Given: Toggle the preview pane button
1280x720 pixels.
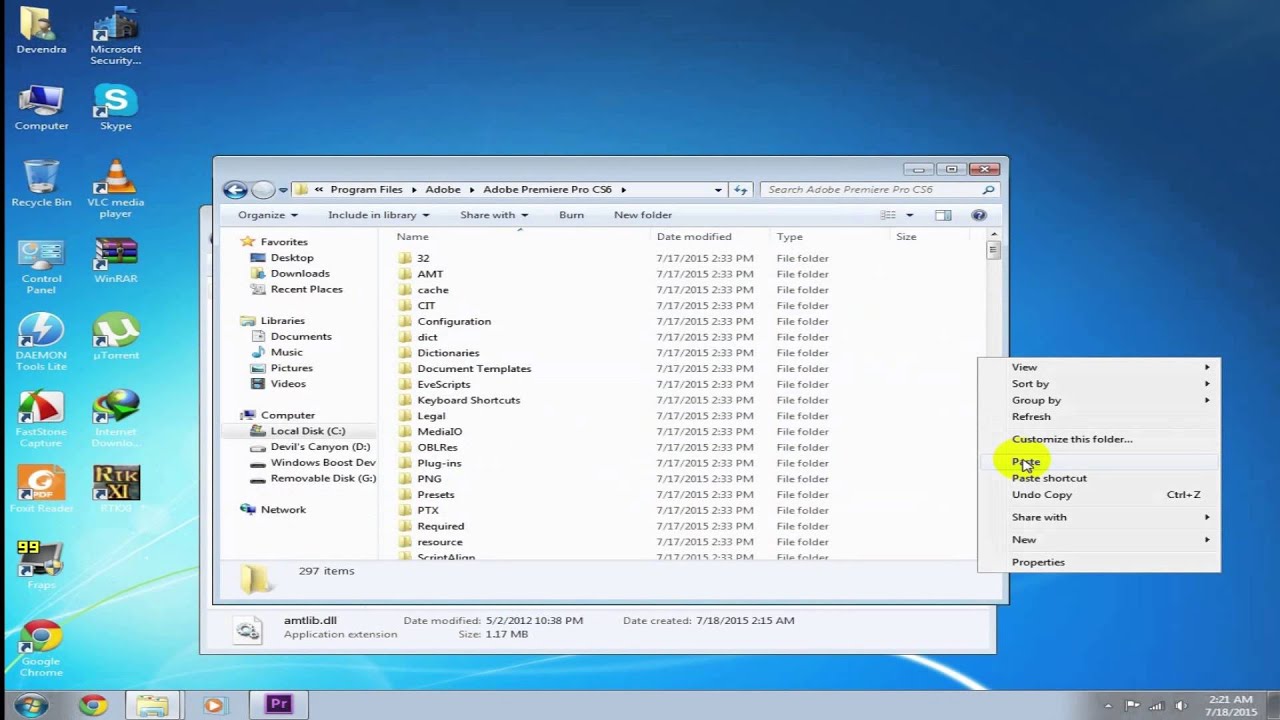Looking at the screenshot, I should click(x=943, y=215).
